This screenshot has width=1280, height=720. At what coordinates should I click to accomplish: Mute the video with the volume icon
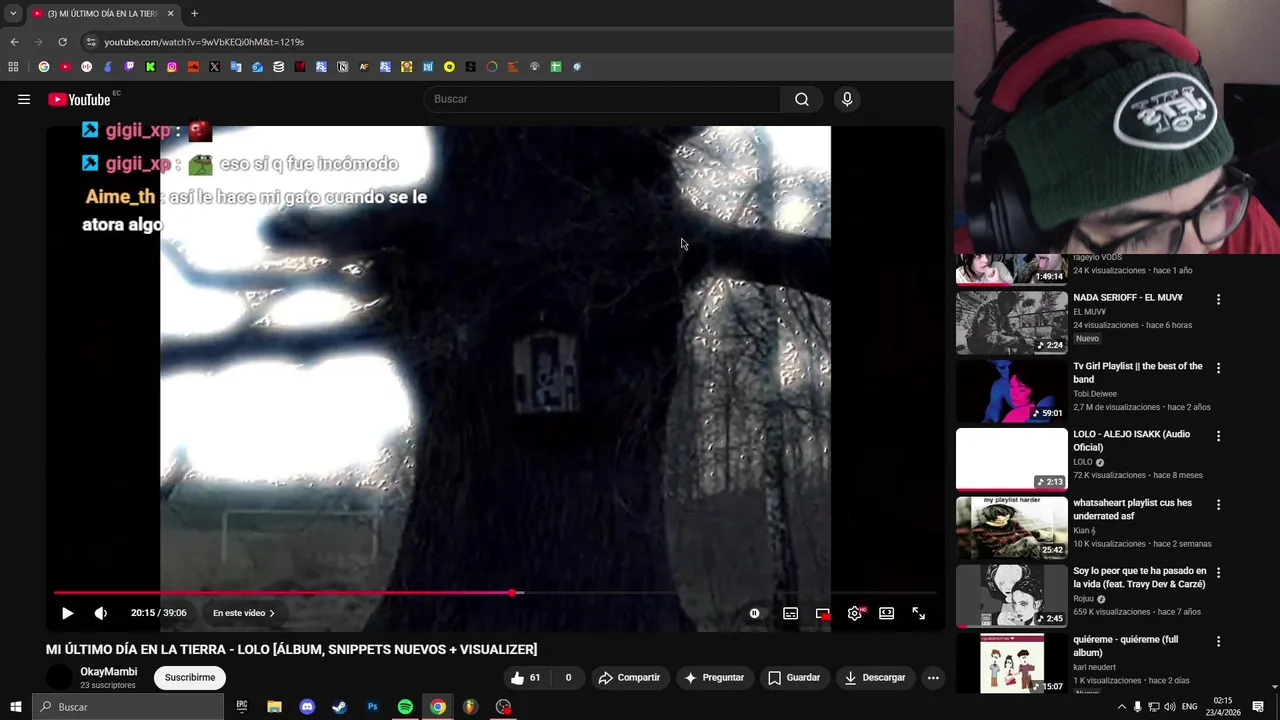[101, 613]
